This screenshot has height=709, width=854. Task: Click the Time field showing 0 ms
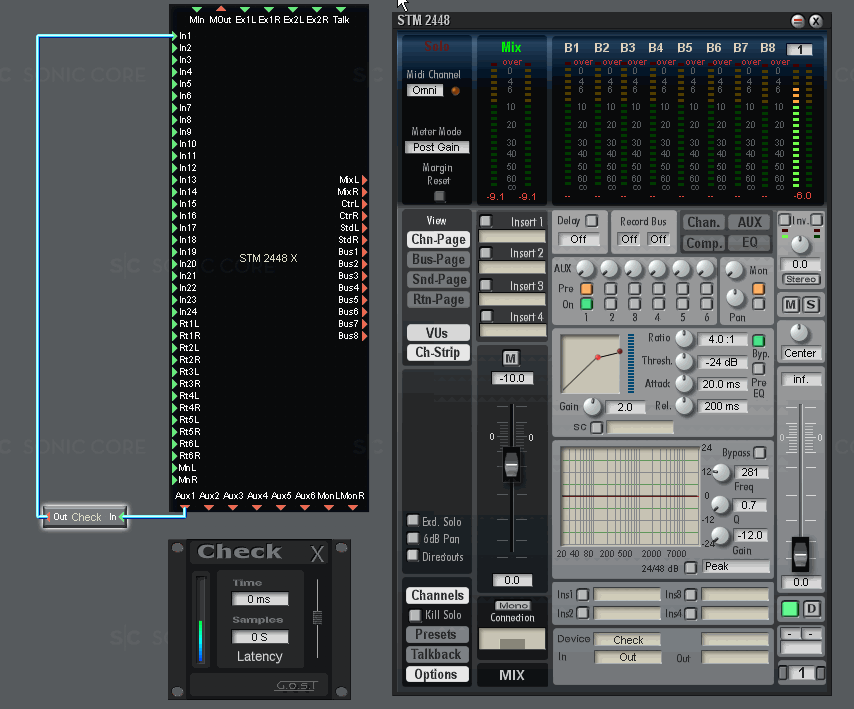[260, 599]
